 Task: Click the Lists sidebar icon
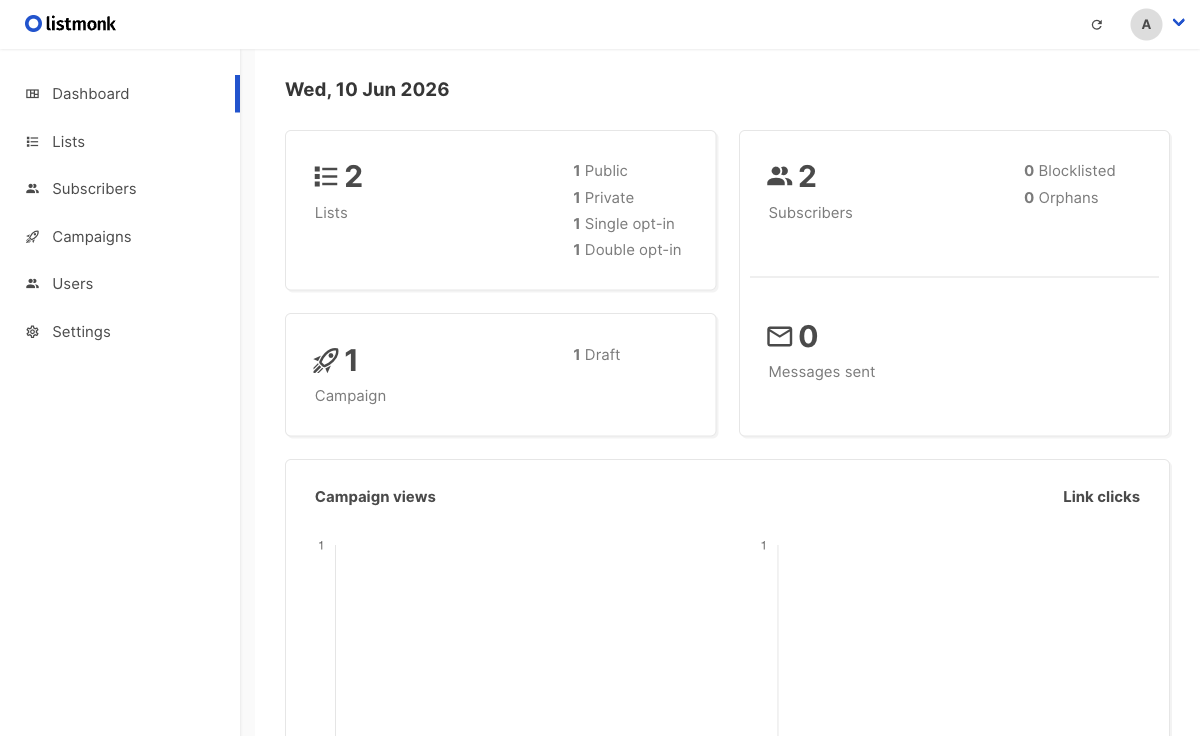pyautogui.click(x=33, y=142)
